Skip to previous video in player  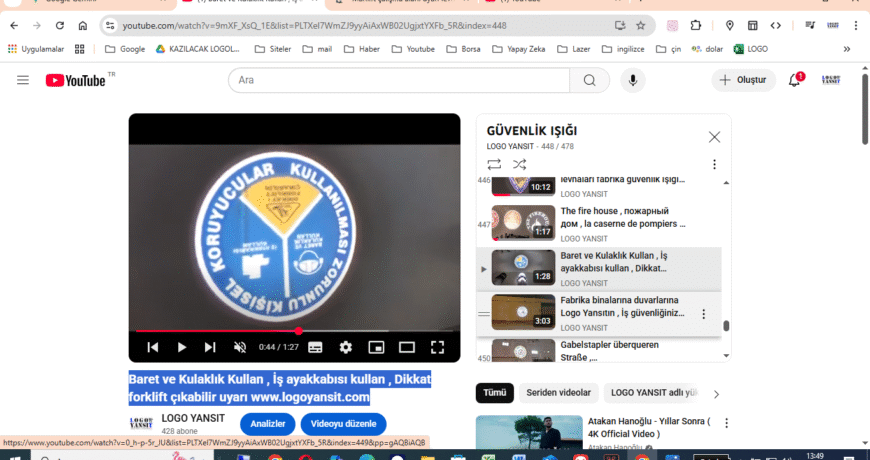153,347
